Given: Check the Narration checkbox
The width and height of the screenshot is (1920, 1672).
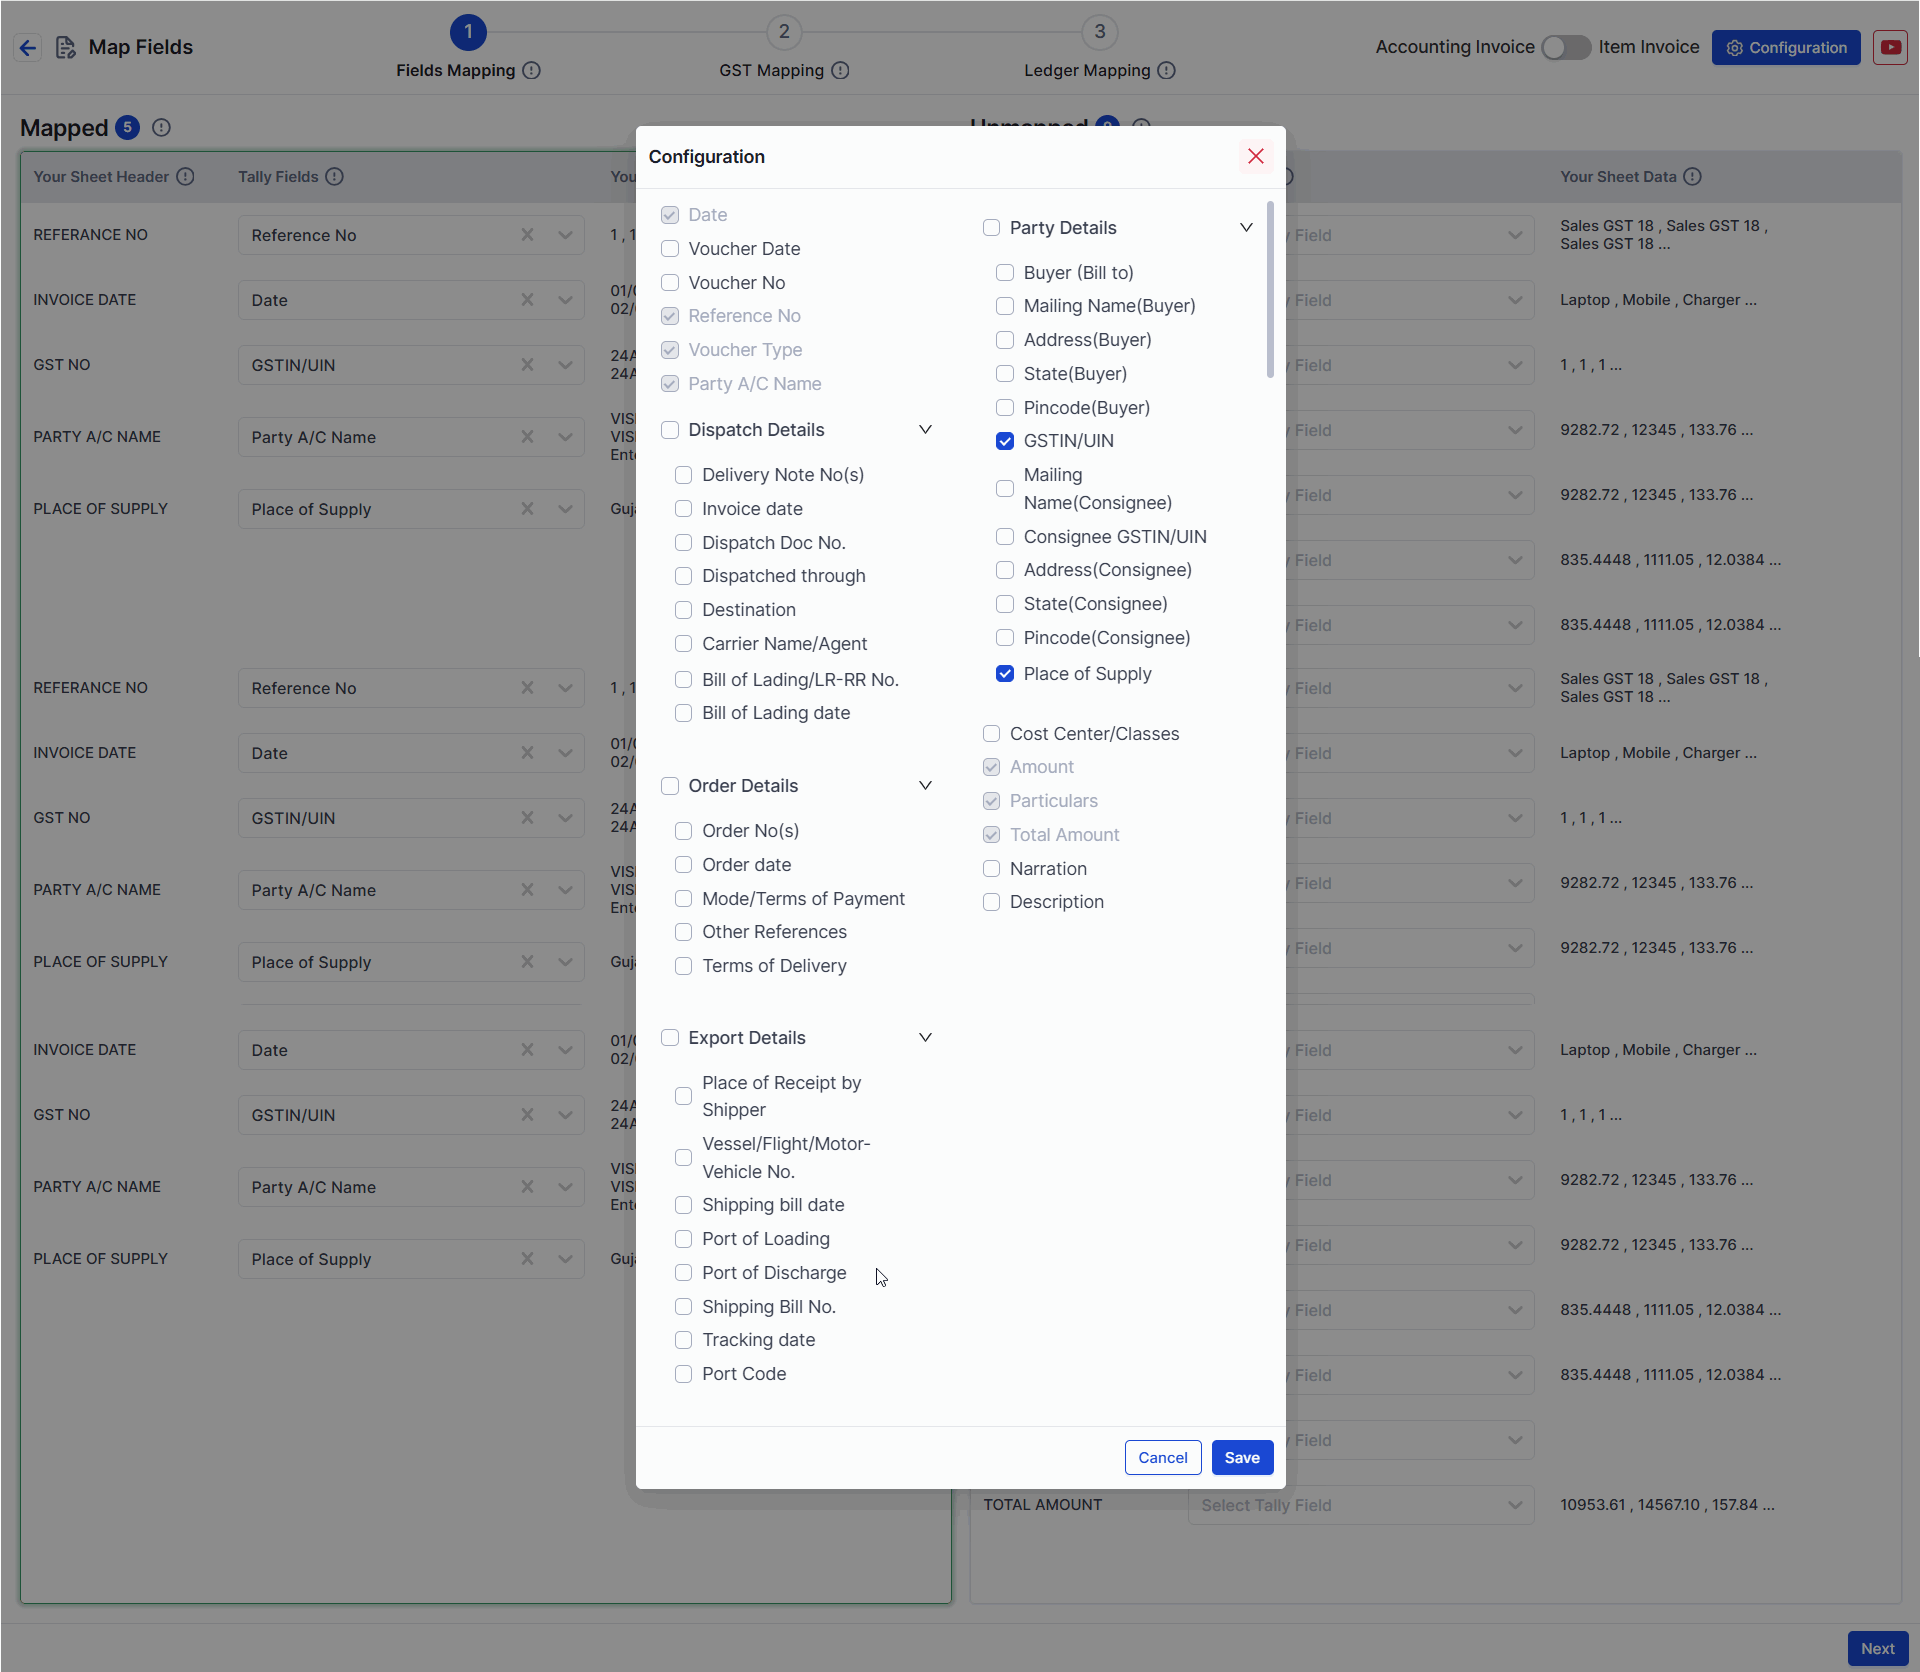Looking at the screenshot, I should (x=991, y=869).
